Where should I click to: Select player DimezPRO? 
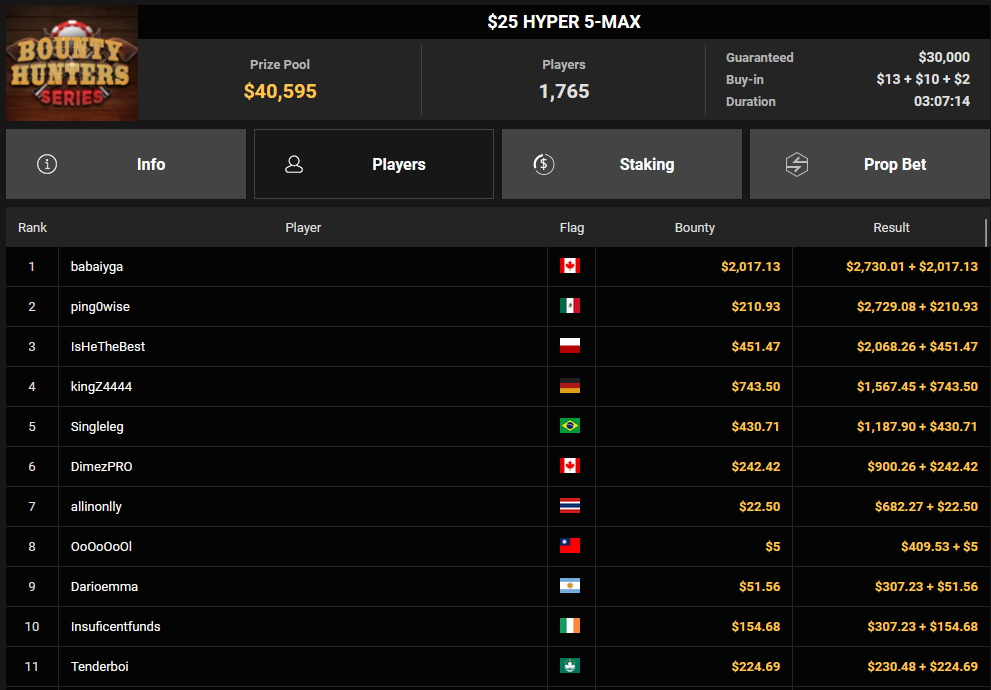tap(101, 466)
